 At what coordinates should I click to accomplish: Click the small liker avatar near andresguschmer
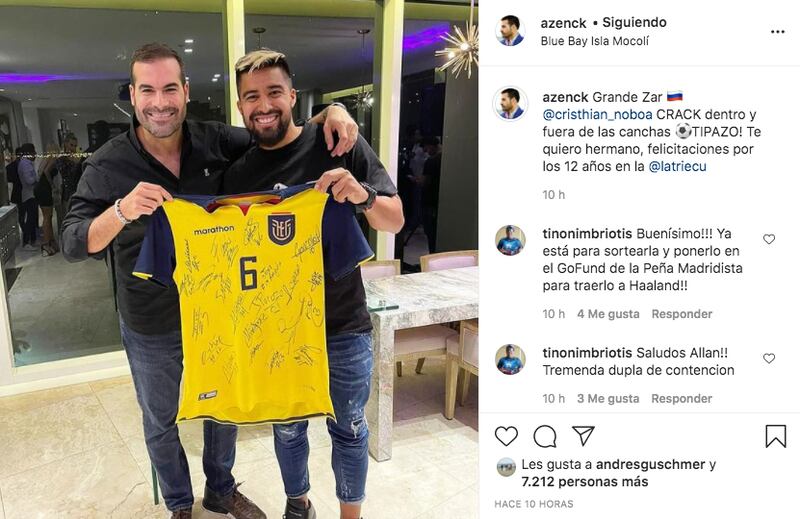pyautogui.click(x=506, y=467)
